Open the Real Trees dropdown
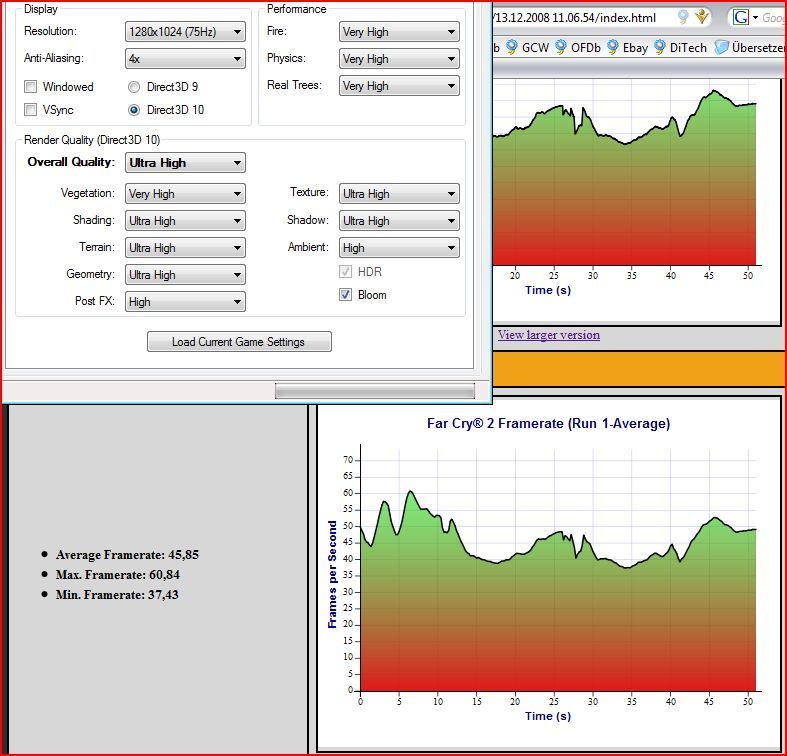 [399, 86]
